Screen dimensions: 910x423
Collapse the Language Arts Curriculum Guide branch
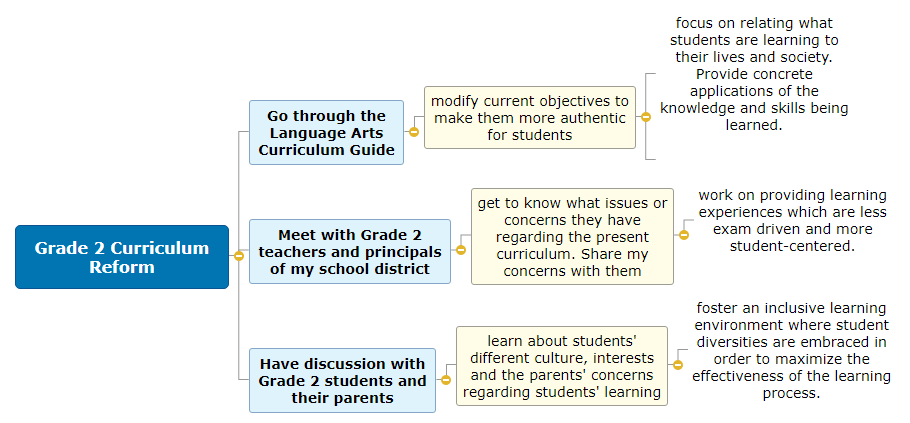pyautogui.click(x=413, y=132)
